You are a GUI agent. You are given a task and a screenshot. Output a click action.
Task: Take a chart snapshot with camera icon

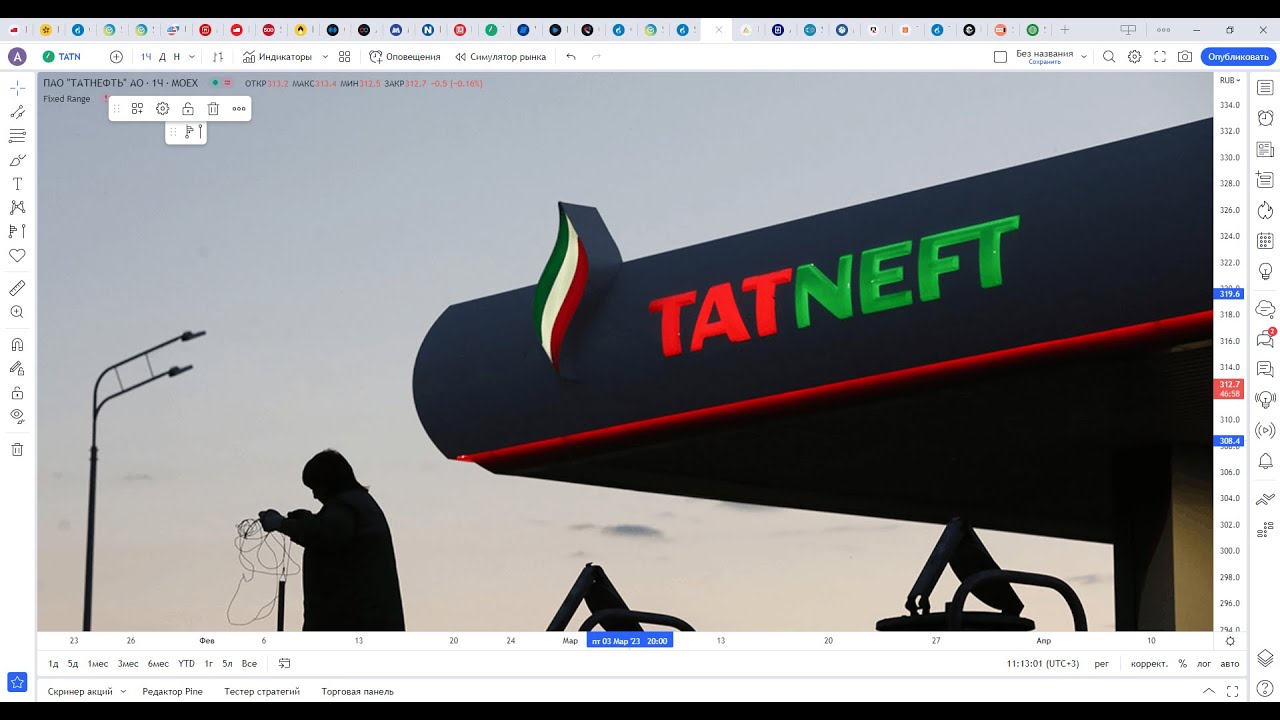pos(1185,57)
